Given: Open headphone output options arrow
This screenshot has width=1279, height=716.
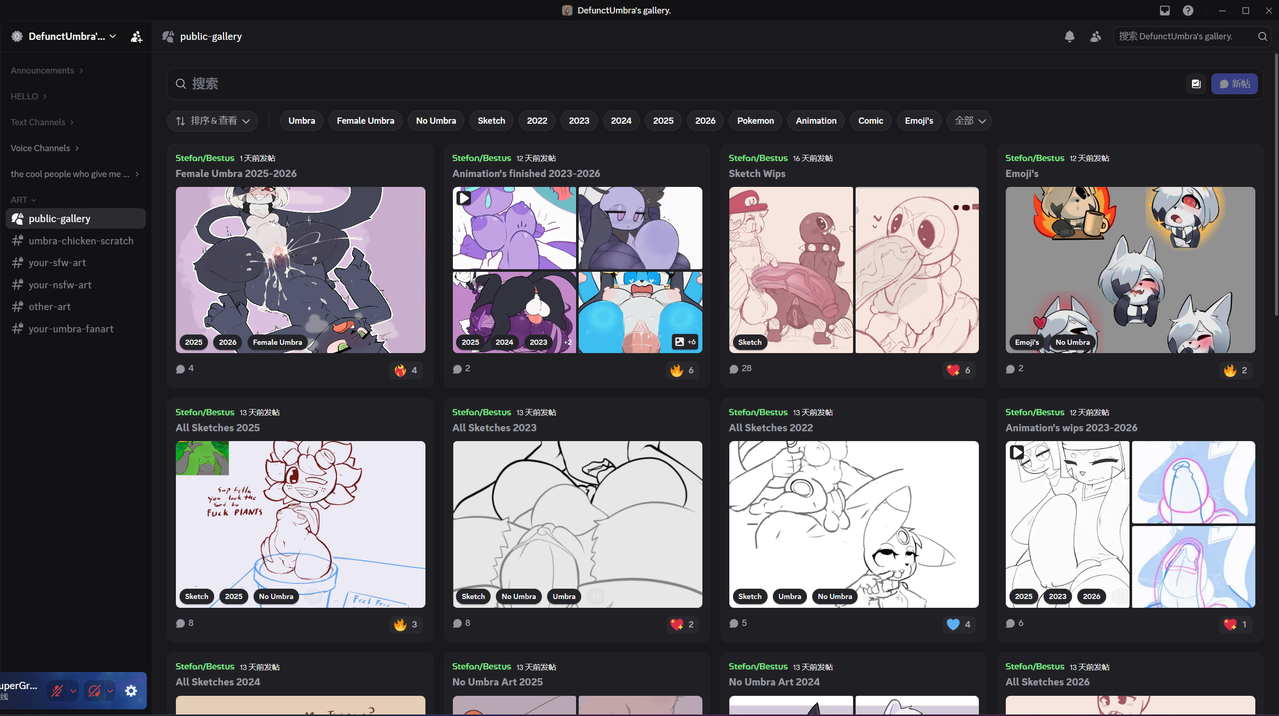Looking at the screenshot, I should coord(110,691).
